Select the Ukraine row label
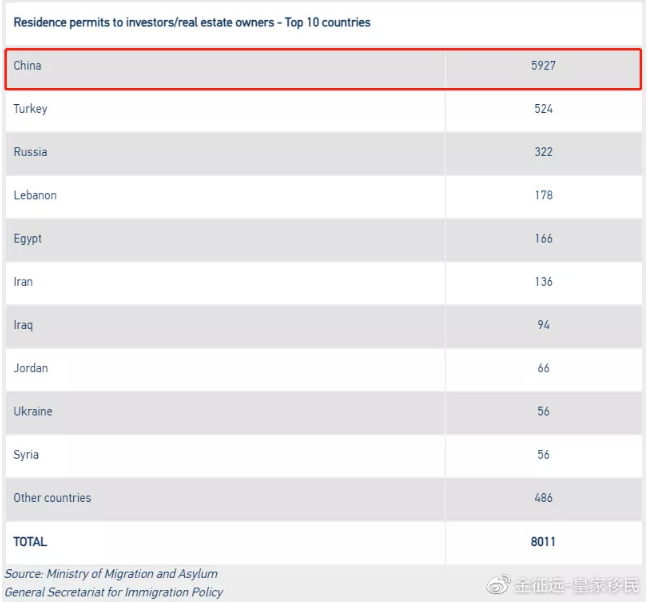 point(33,411)
